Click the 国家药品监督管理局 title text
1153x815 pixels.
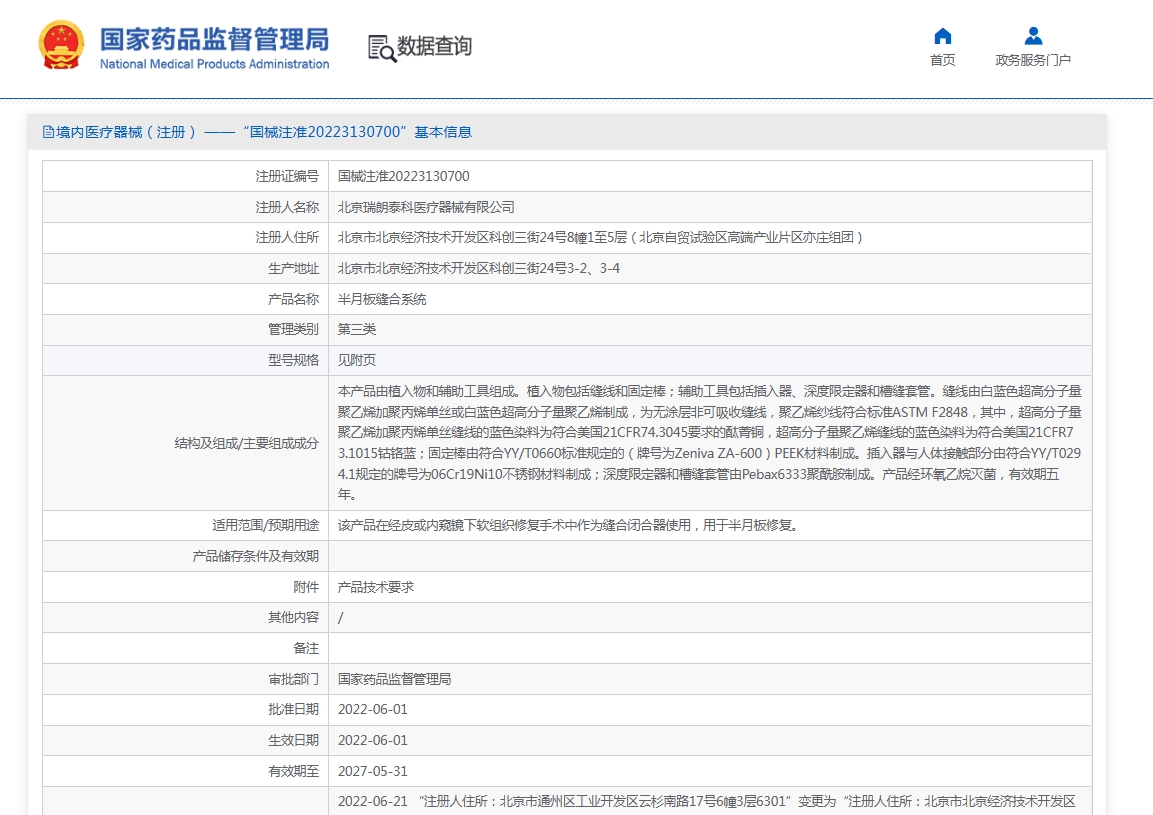coord(215,40)
